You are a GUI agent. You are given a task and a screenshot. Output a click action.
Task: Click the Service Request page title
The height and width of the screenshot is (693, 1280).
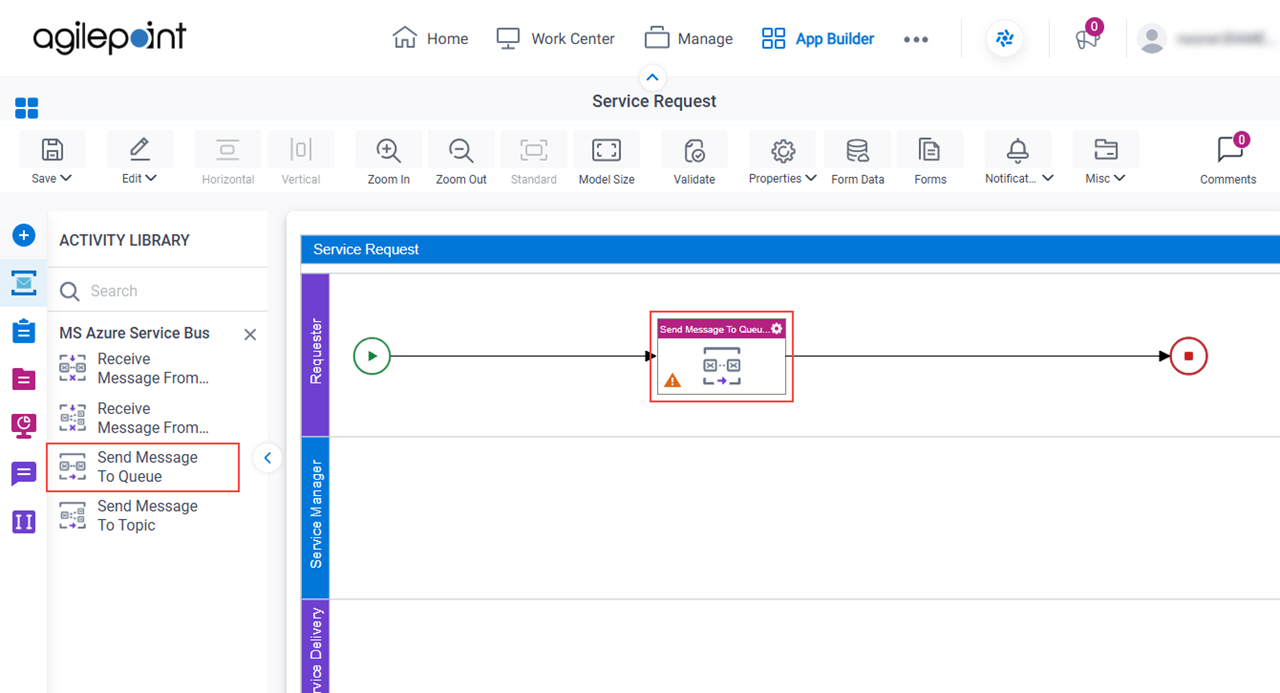[x=654, y=101]
